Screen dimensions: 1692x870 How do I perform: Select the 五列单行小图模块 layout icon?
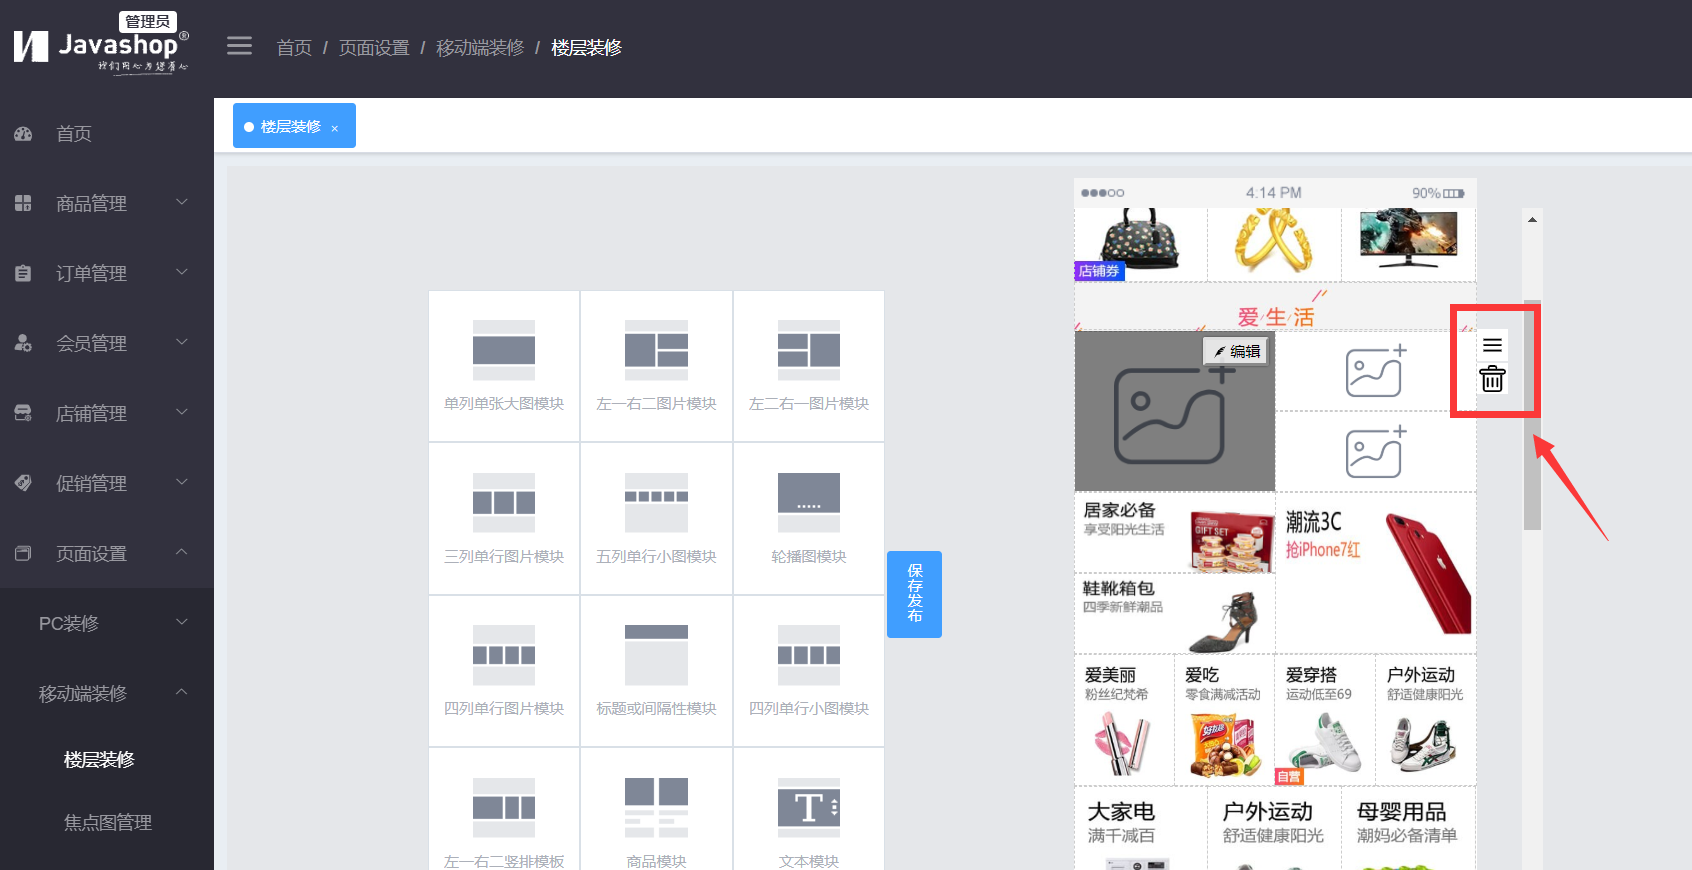point(656,502)
